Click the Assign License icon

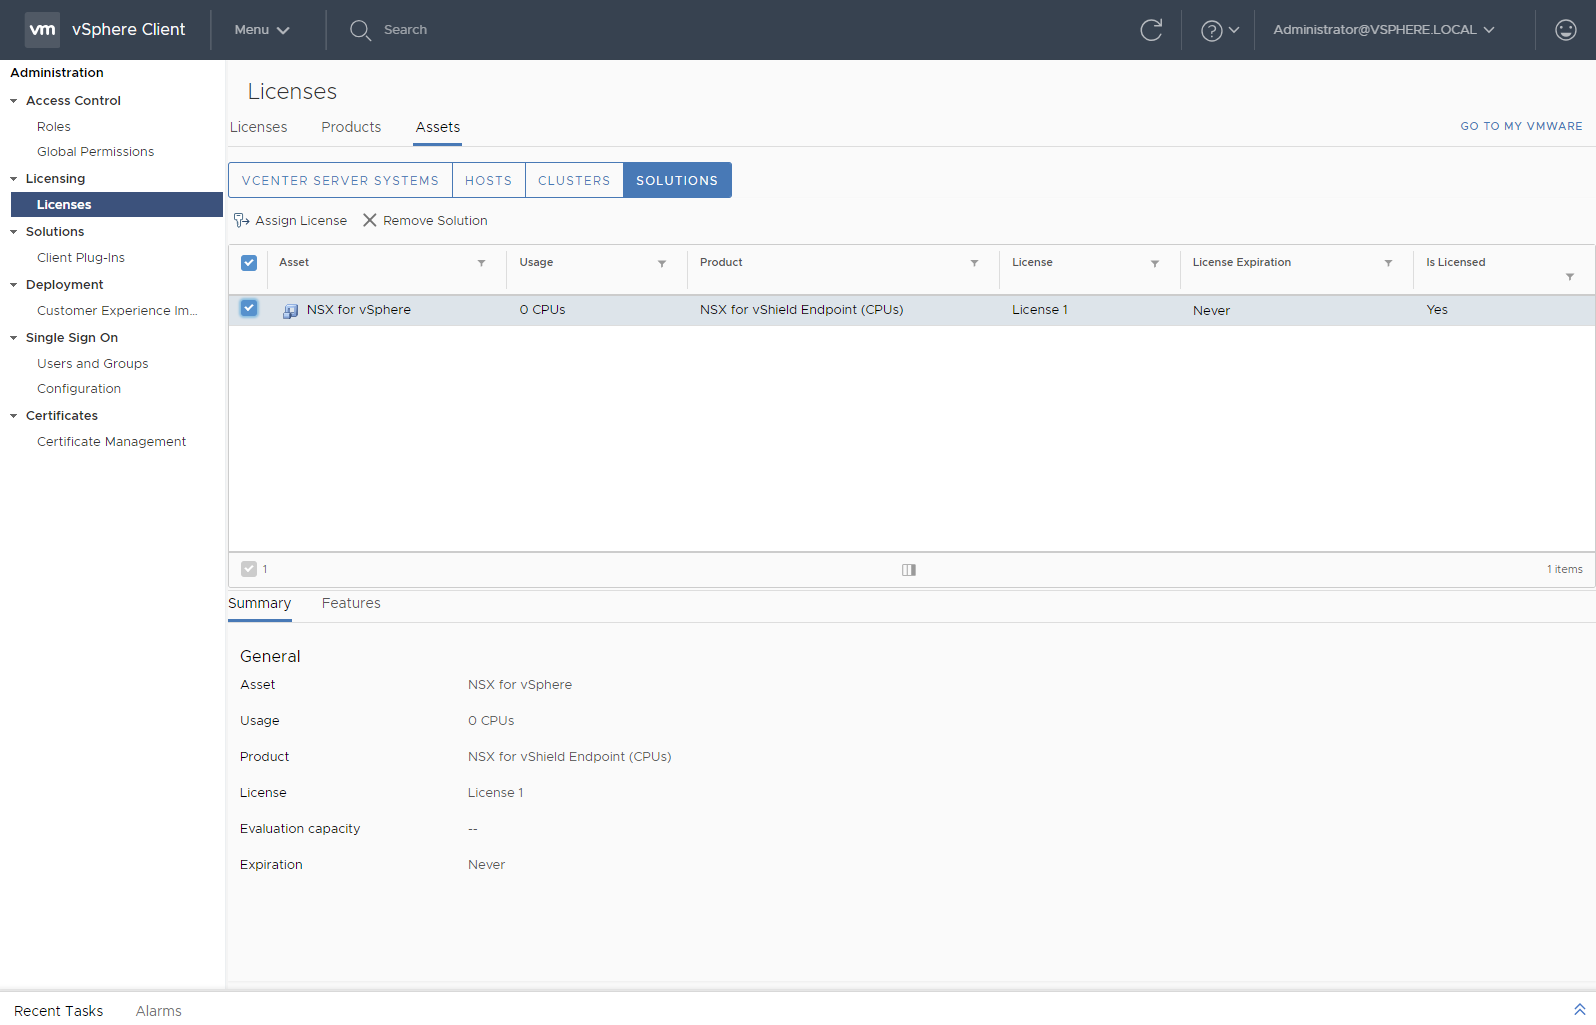(x=241, y=220)
